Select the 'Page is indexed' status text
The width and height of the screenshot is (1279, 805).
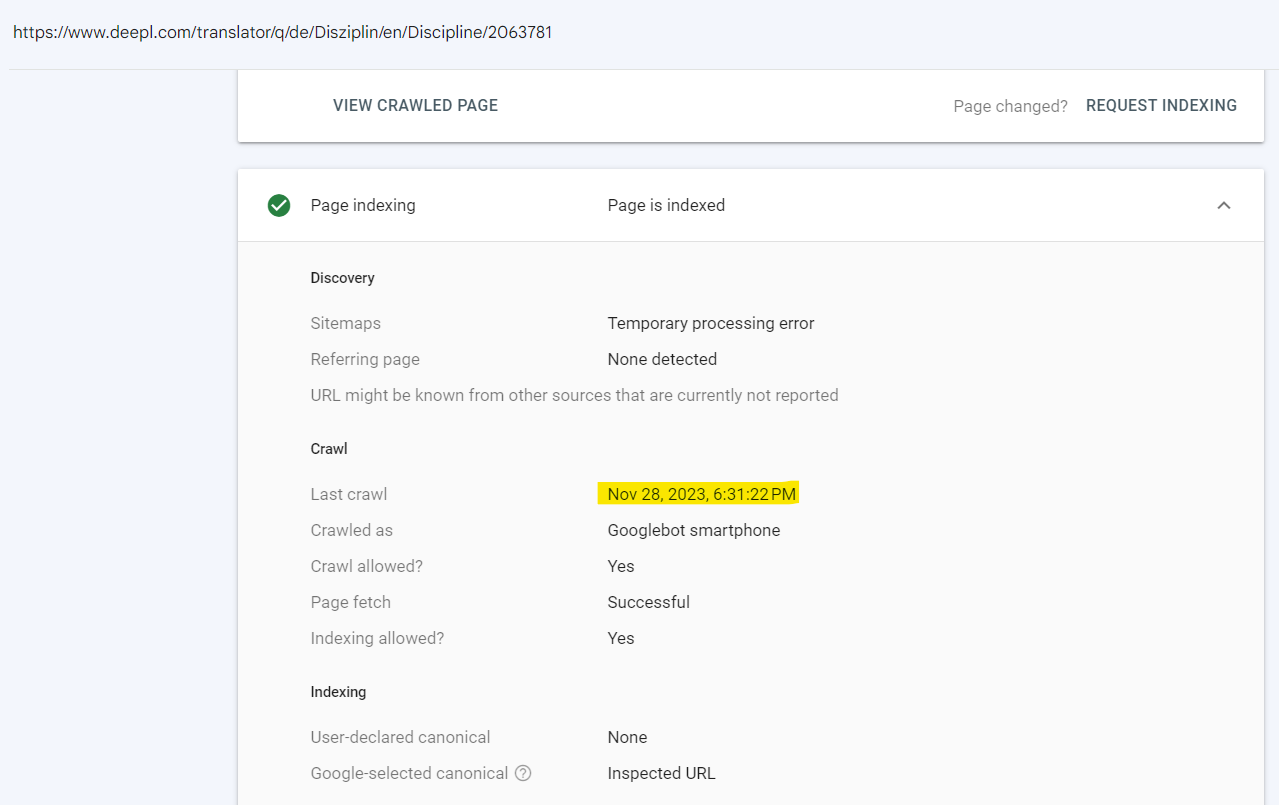(x=666, y=205)
